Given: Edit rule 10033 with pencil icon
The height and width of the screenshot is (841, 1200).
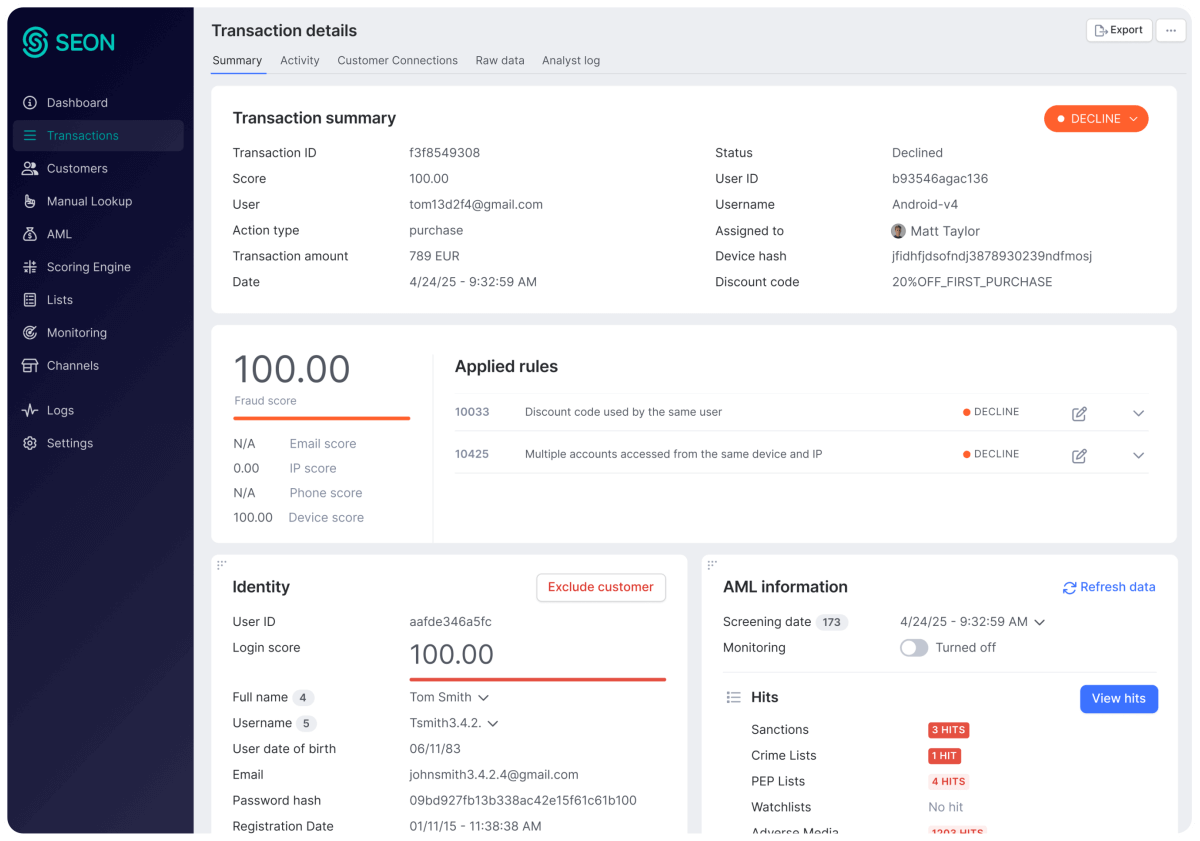Looking at the screenshot, I should 1079,414.
